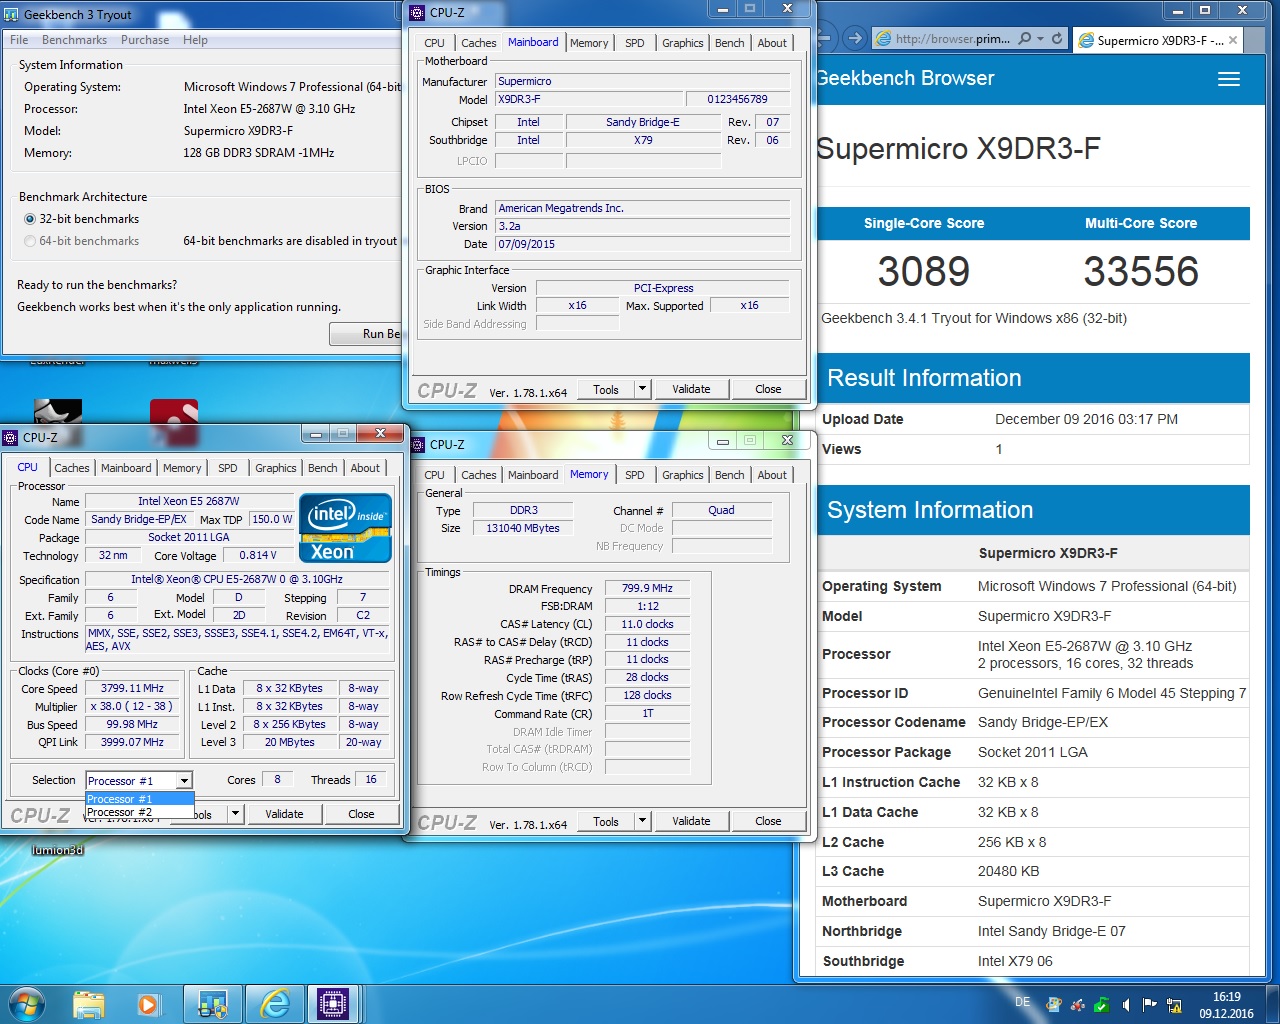Click the refresh icon in the address bar

click(1056, 39)
